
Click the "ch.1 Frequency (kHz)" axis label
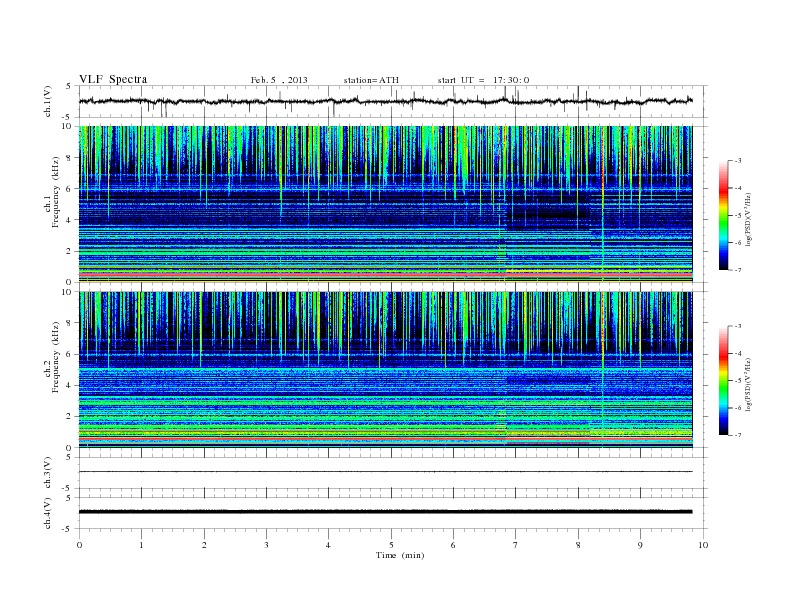click(52, 192)
